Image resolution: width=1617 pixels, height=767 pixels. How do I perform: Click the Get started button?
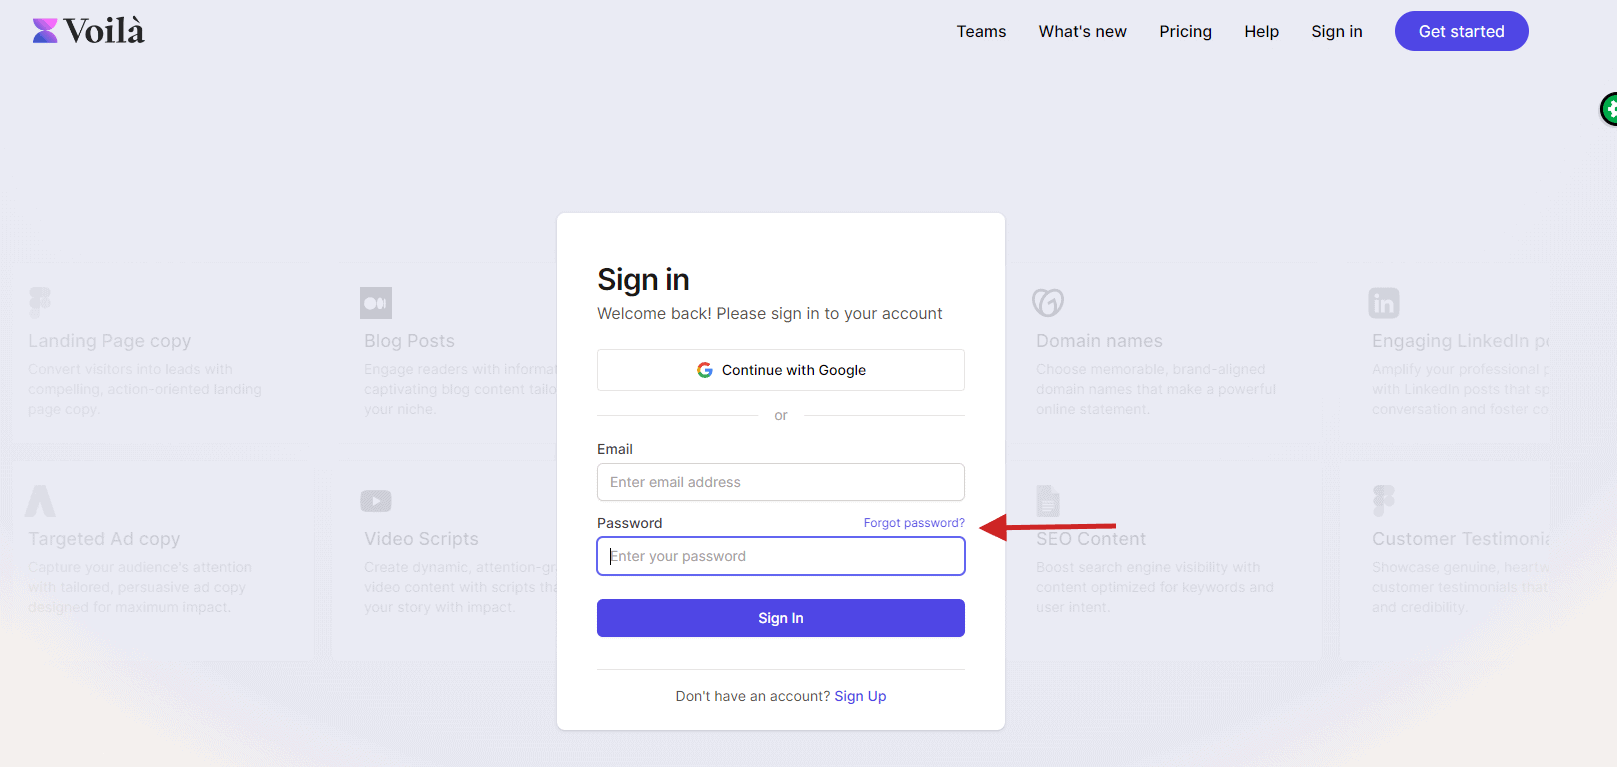(x=1461, y=31)
